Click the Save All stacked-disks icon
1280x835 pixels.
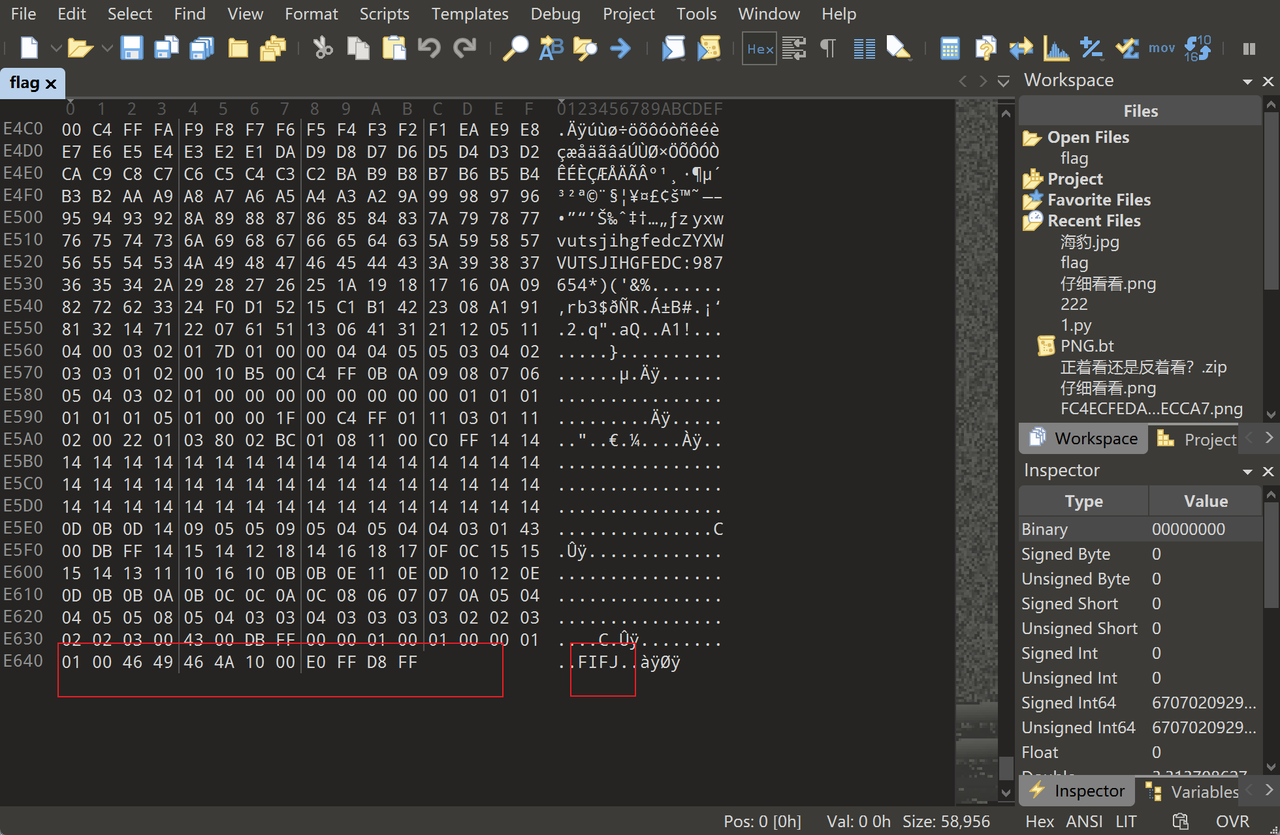click(x=202, y=47)
